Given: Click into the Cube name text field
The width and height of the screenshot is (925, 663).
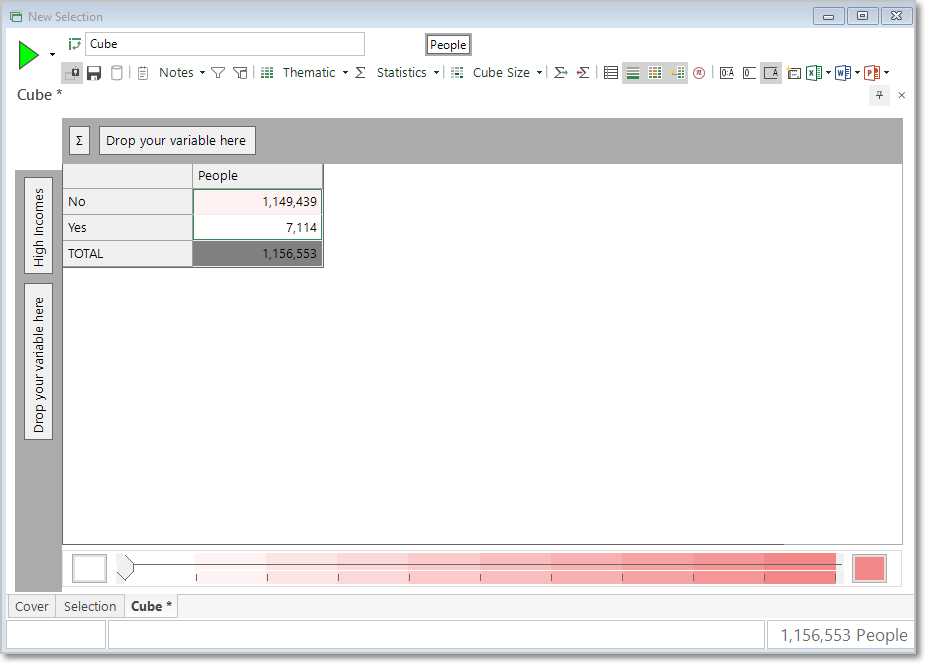Looking at the screenshot, I should pos(225,44).
